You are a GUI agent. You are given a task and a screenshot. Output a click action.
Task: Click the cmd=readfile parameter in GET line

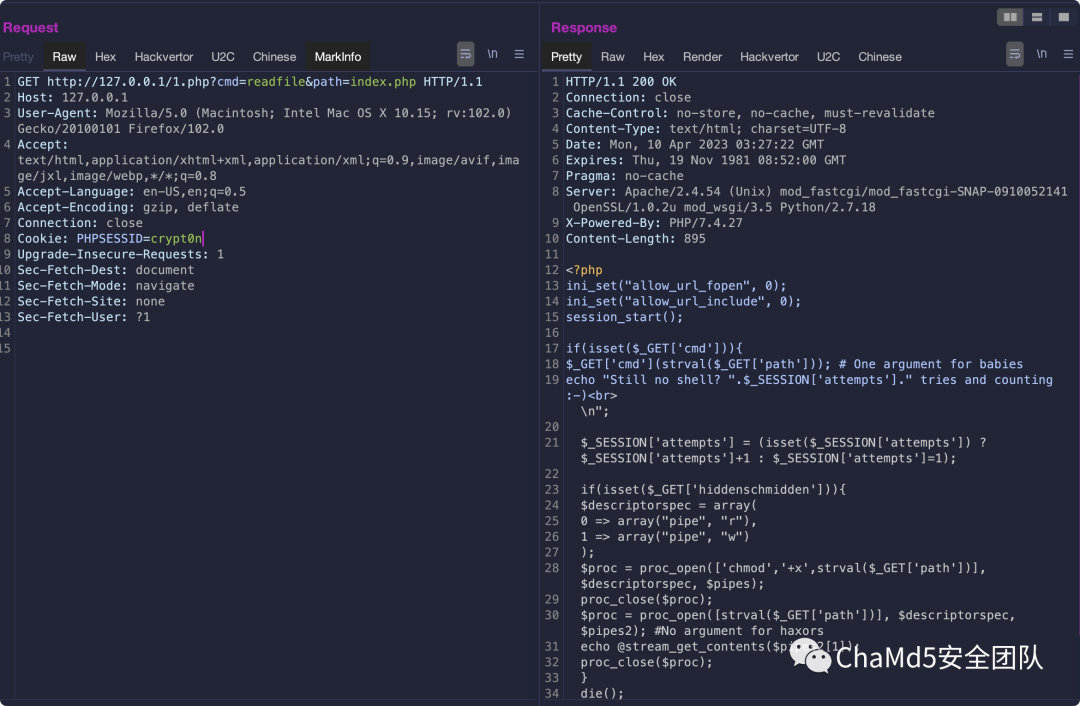261,82
